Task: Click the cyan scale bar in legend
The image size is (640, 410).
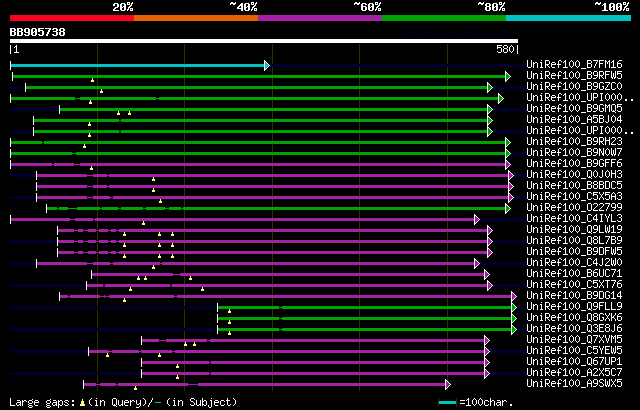Action: [x=447, y=403]
